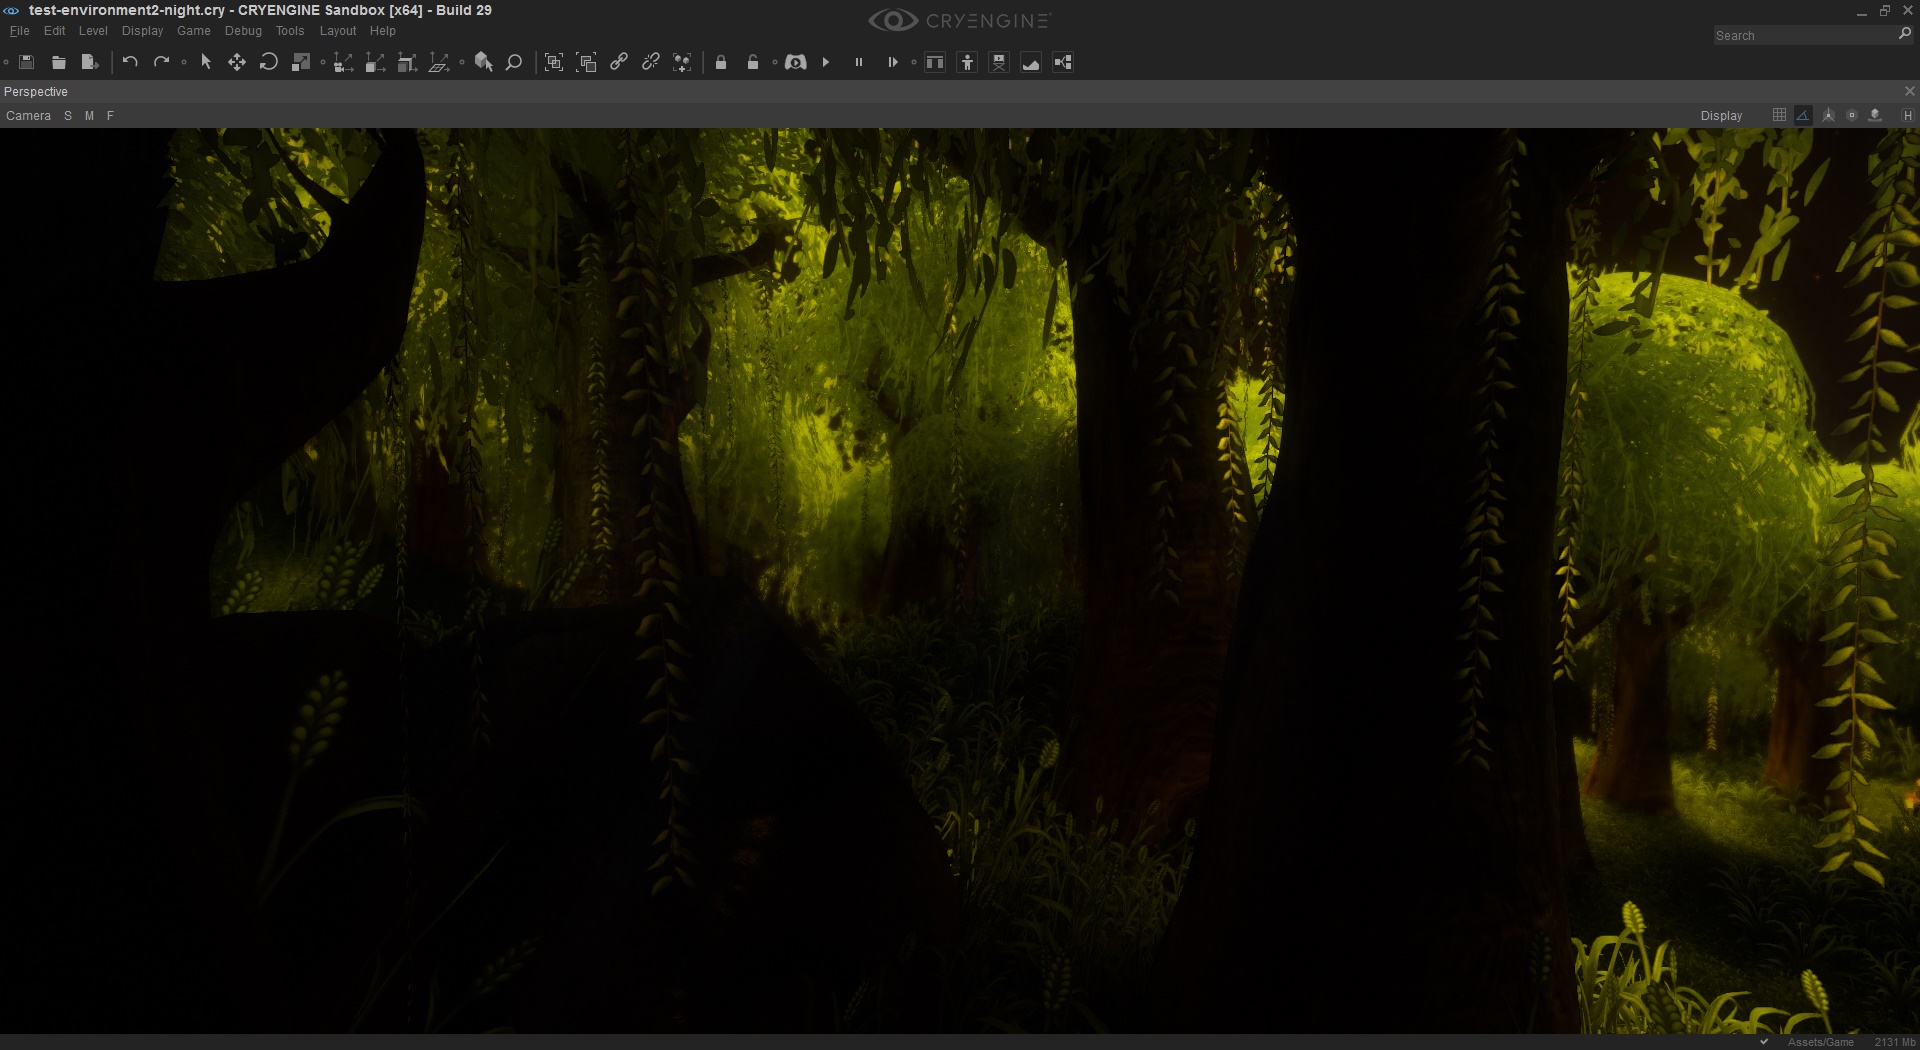Click the Link objects chain icon
This screenshot has height=1050, width=1920.
tap(619, 62)
